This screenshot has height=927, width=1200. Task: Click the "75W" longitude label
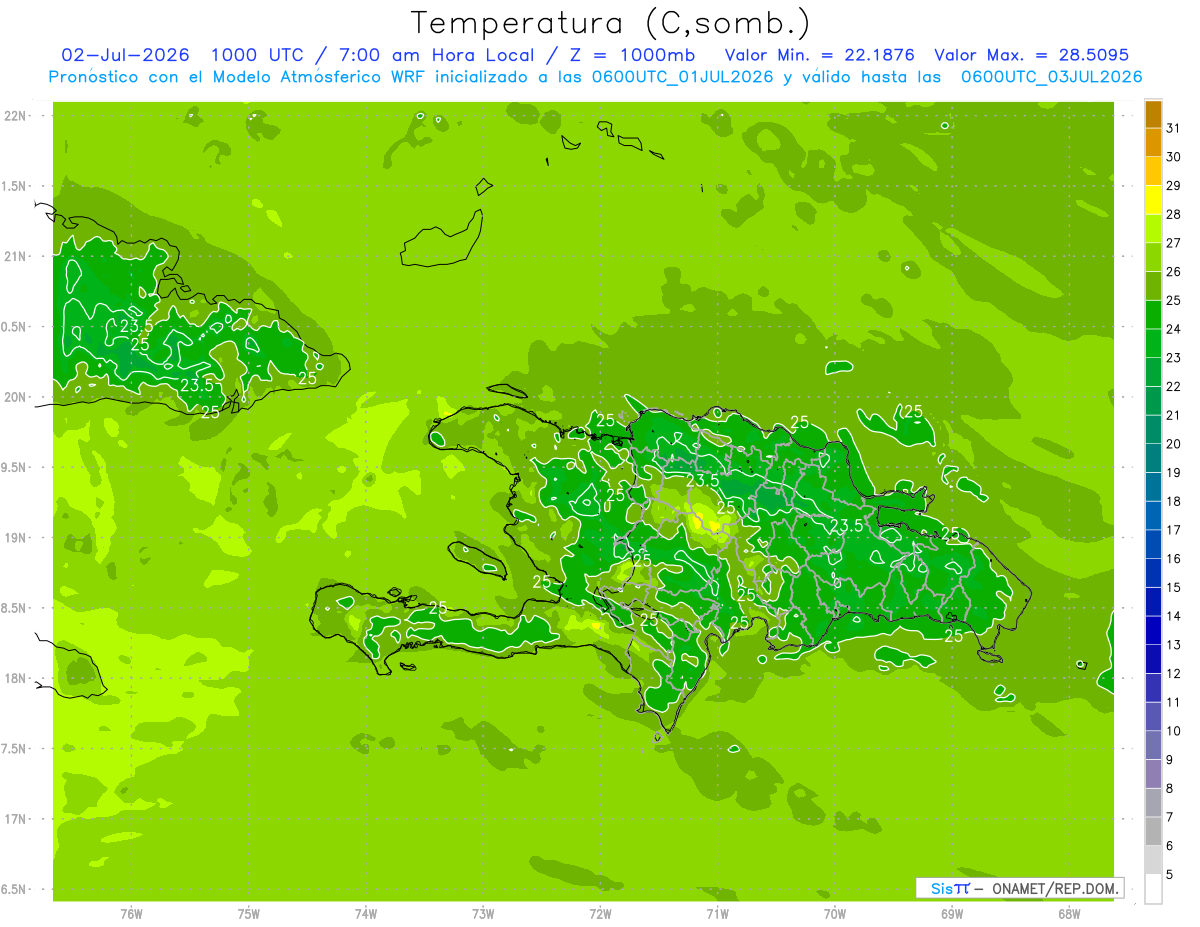(249, 914)
